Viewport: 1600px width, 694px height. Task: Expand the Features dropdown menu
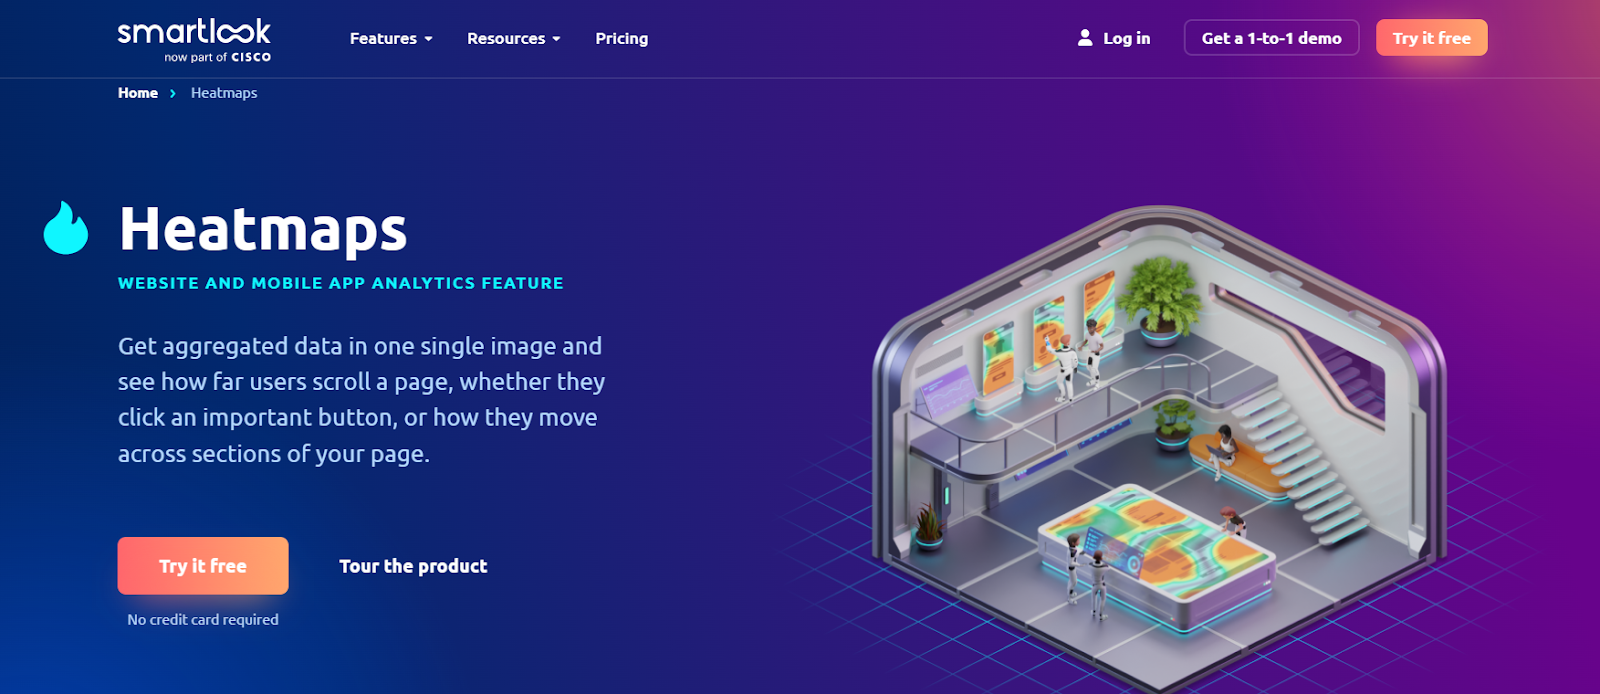[391, 38]
